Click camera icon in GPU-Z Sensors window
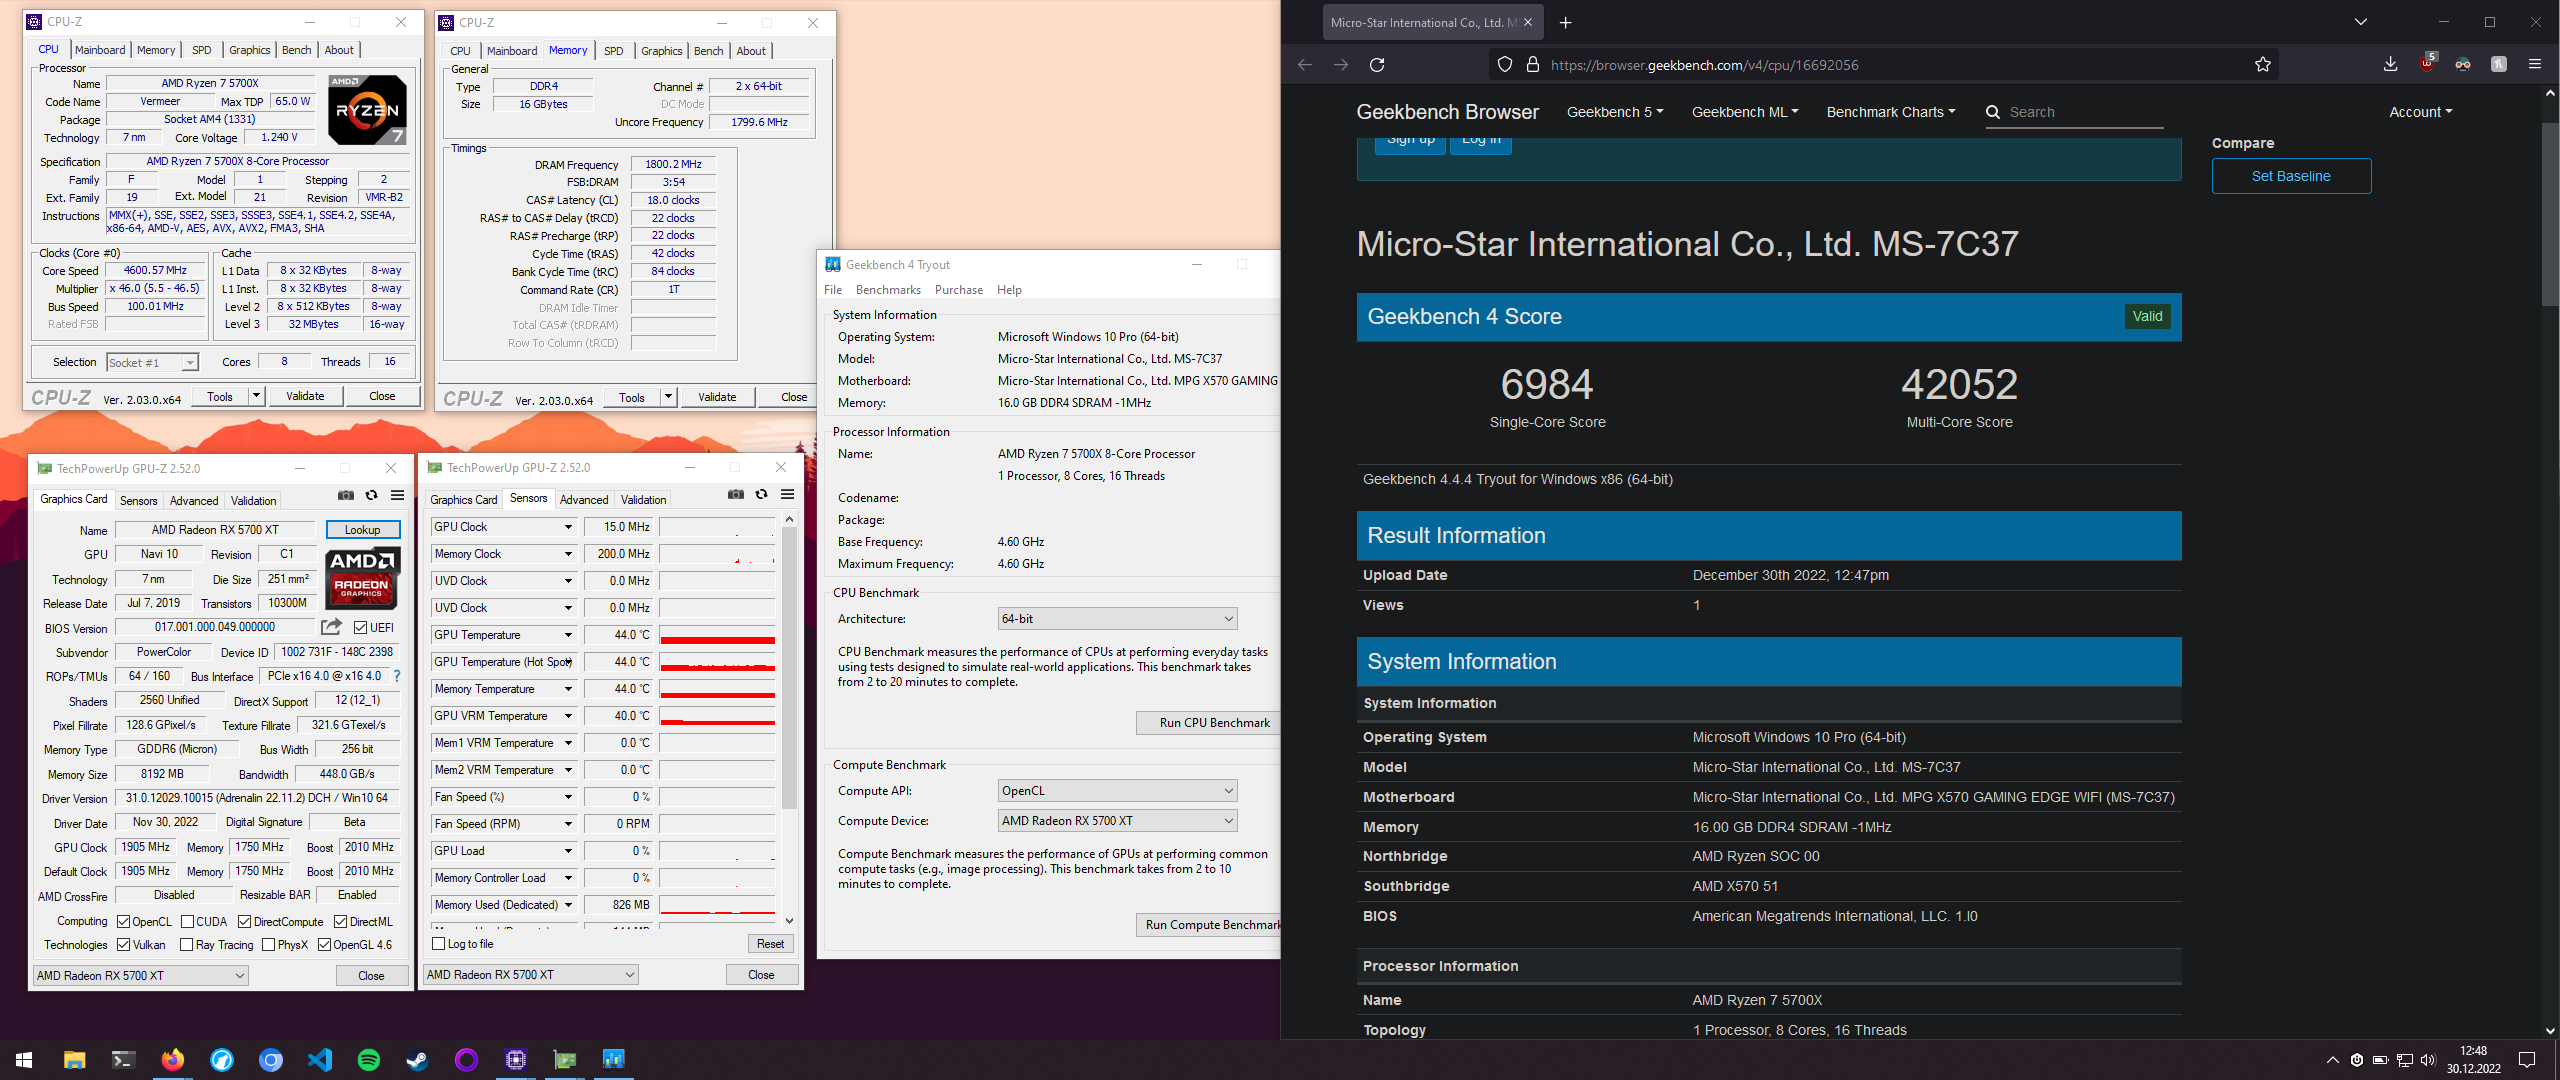2560x1080 pixels. click(736, 494)
